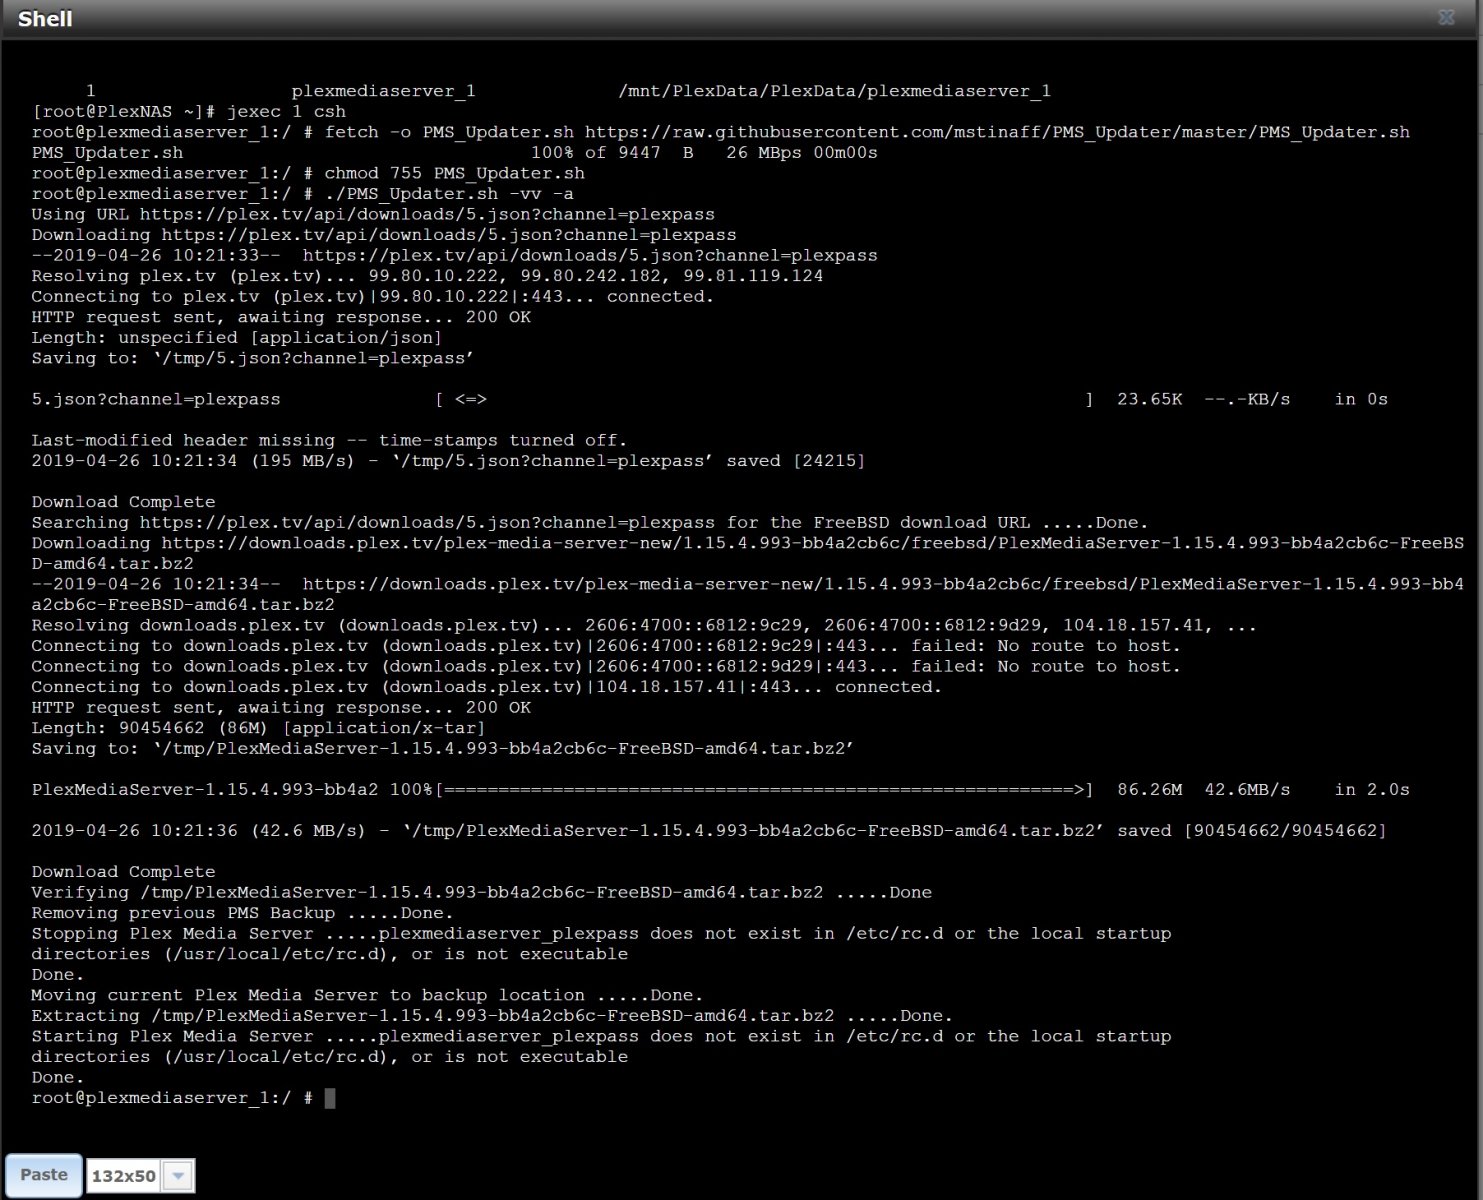Click 'Resolving downloads.plex.tv' line
The width and height of the screenshot is (1483, 1200).
(x=644, y=625)
